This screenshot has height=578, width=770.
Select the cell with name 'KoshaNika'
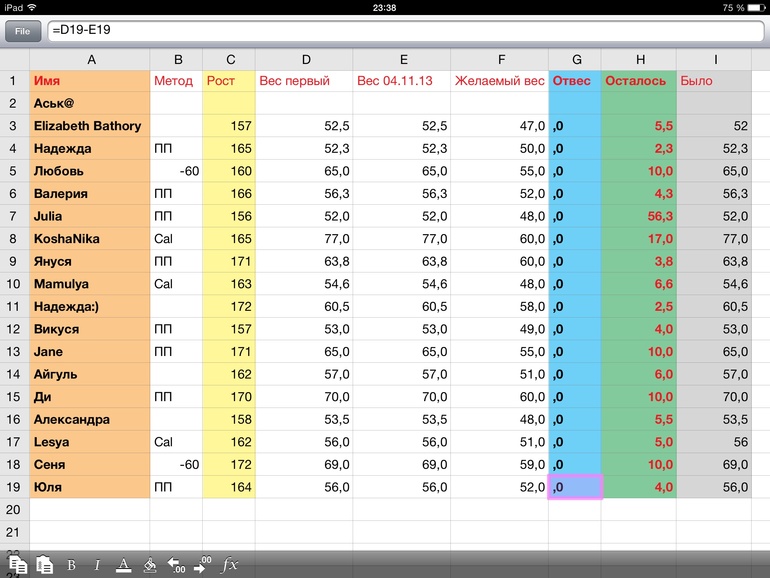(x=91, y=239)
